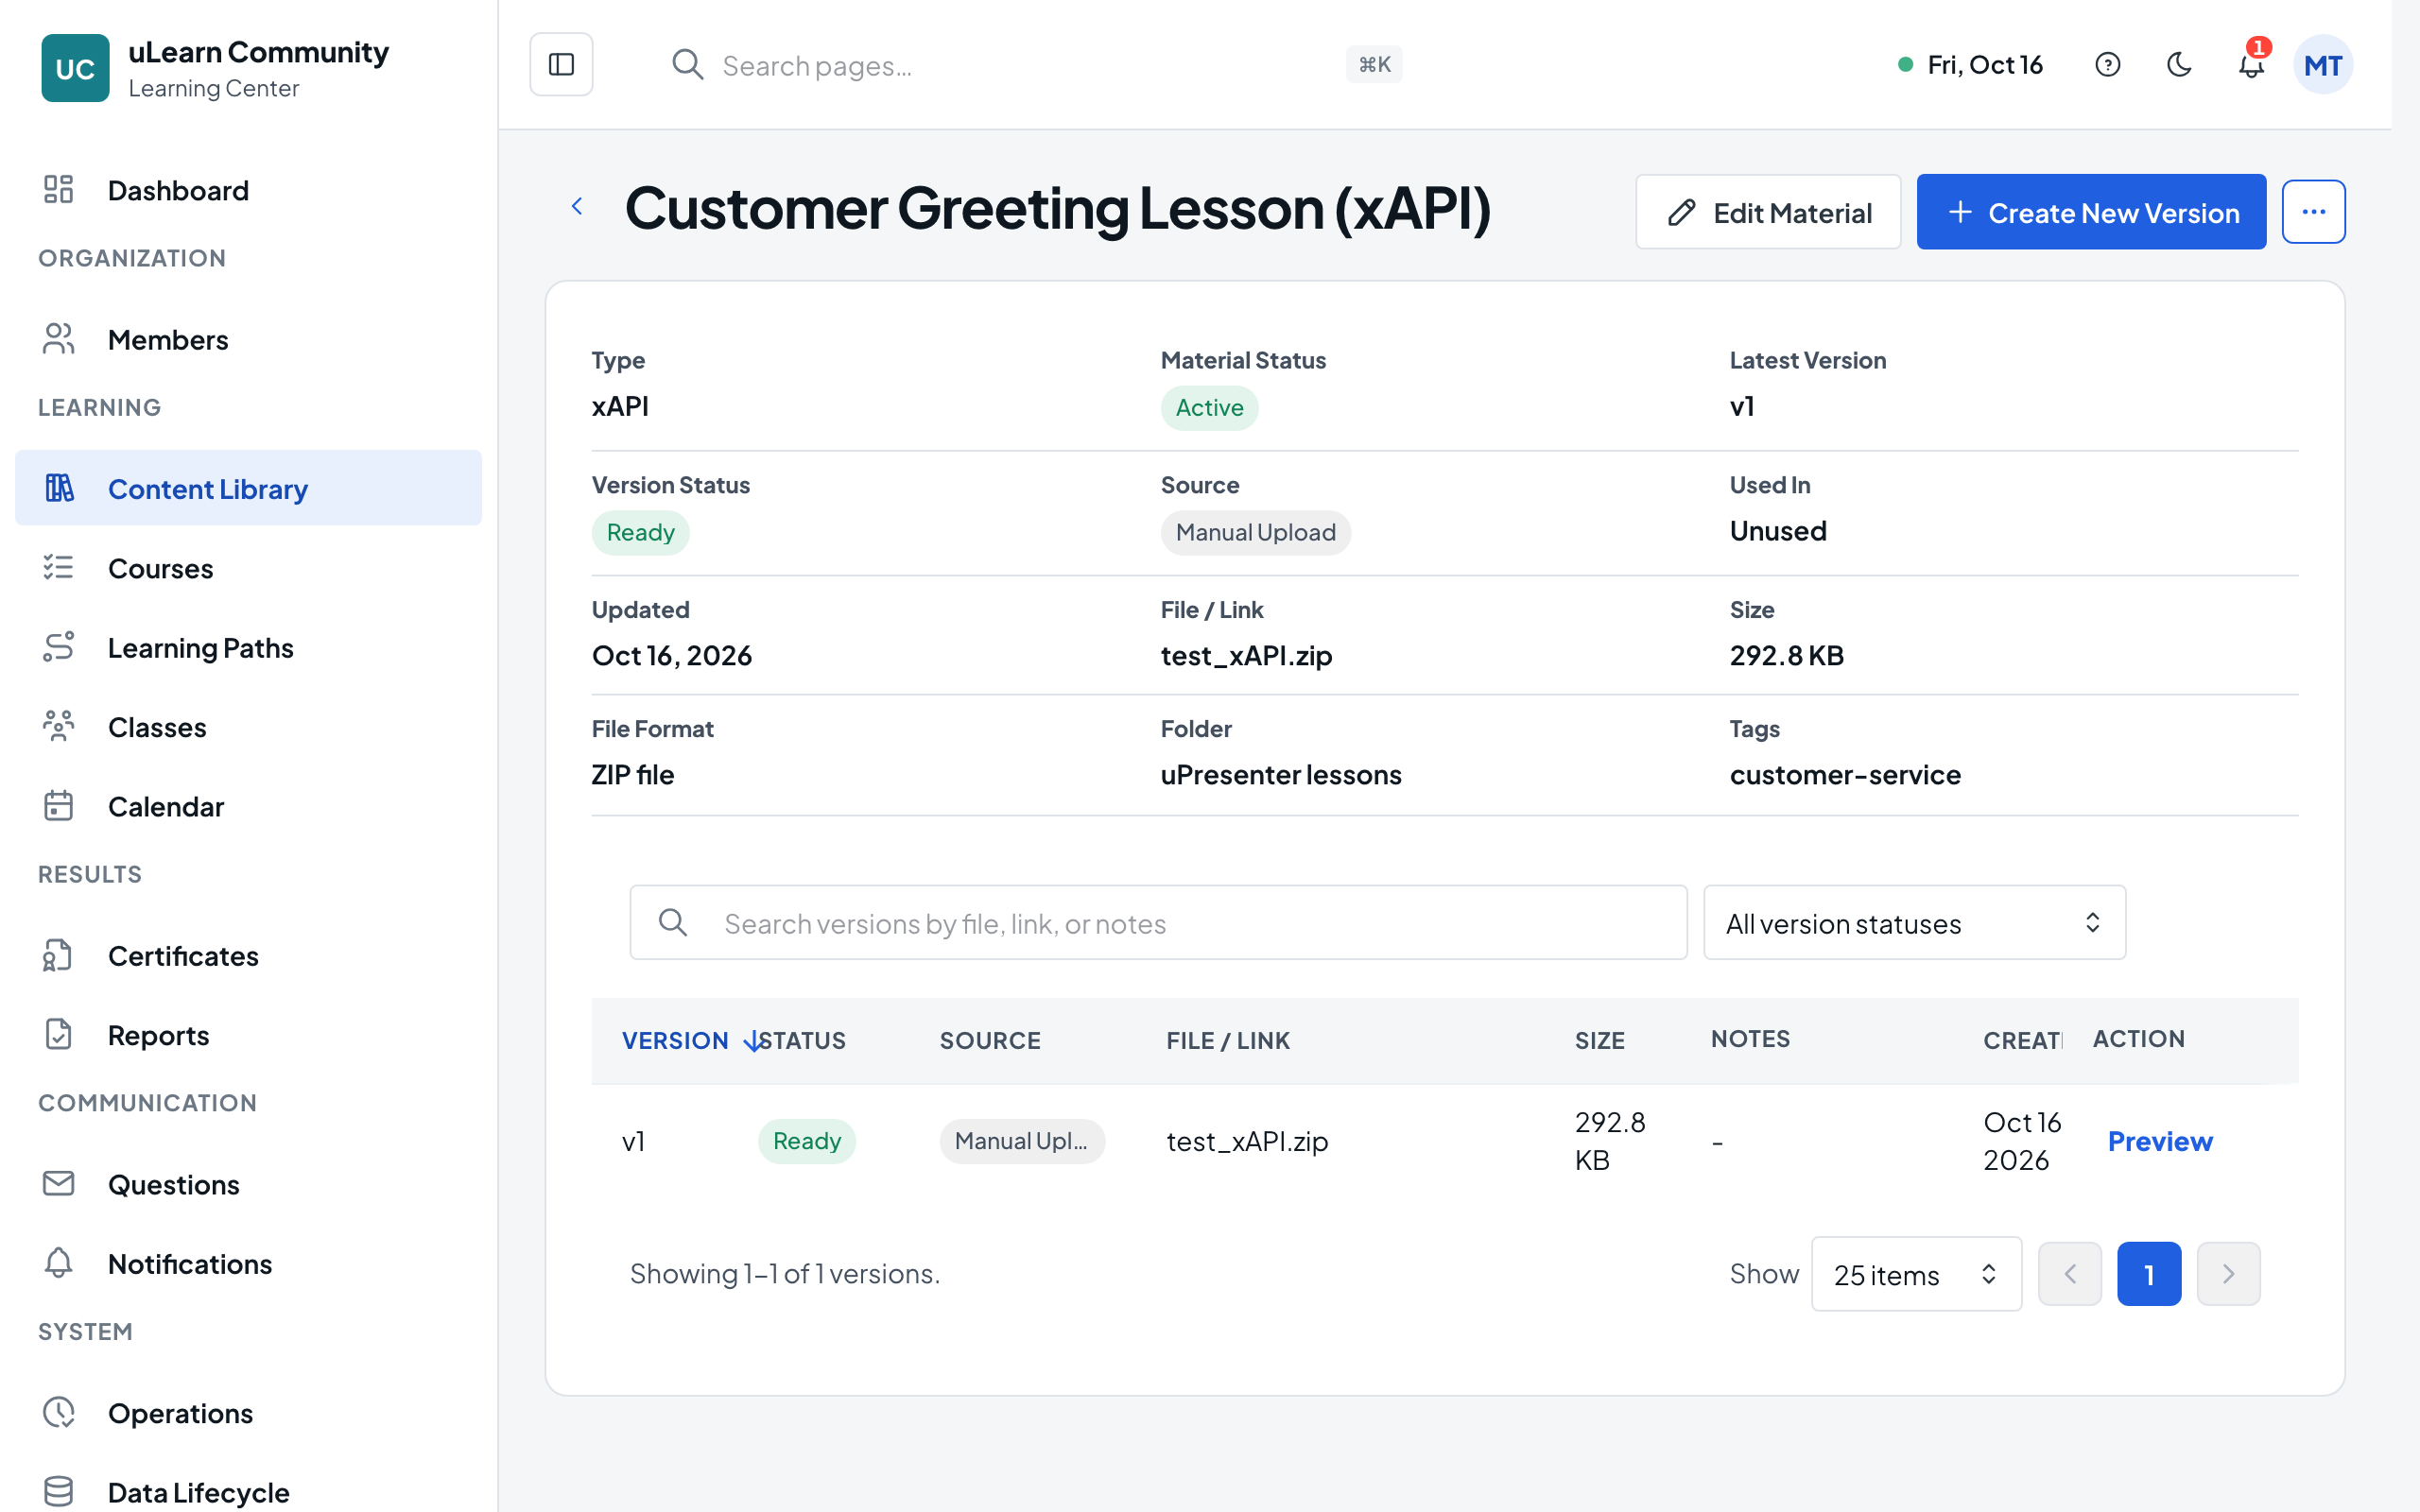Screen dimensions: 2420x1512
Task: Focus the search versions input field
Action: point(1158,922)
